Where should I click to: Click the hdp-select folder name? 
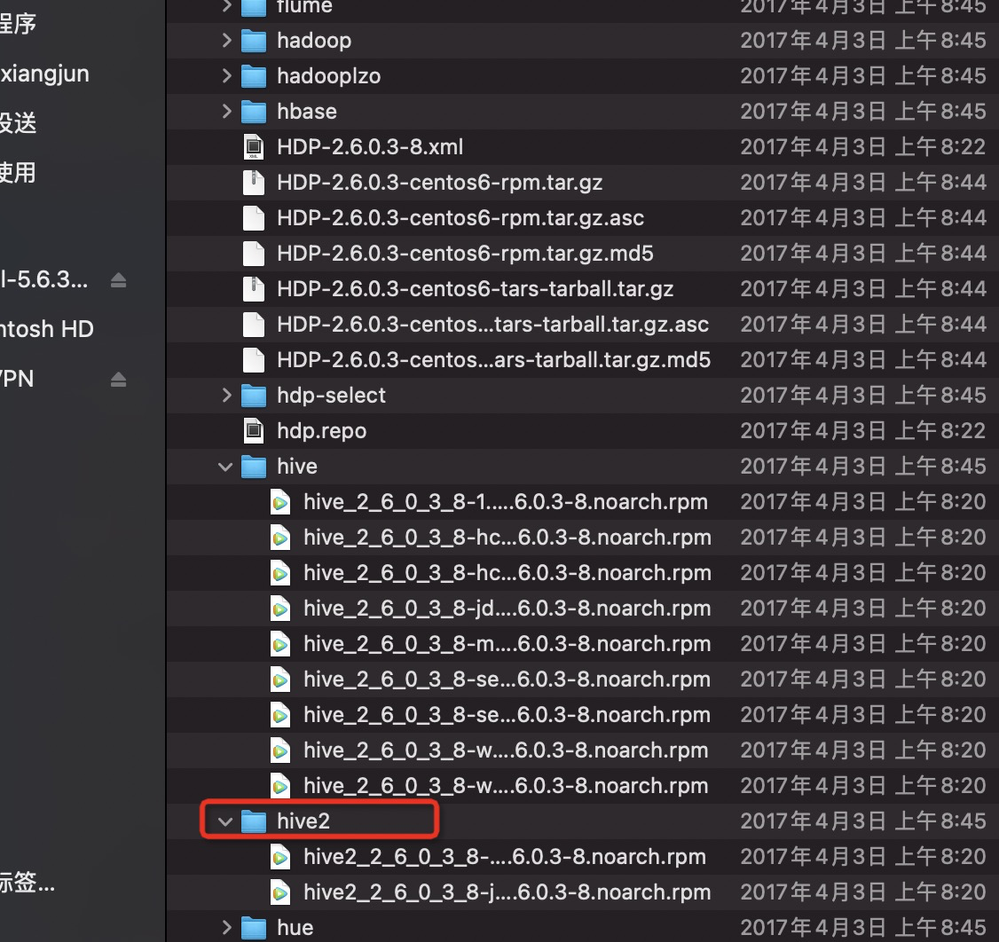tap(331, 396)
